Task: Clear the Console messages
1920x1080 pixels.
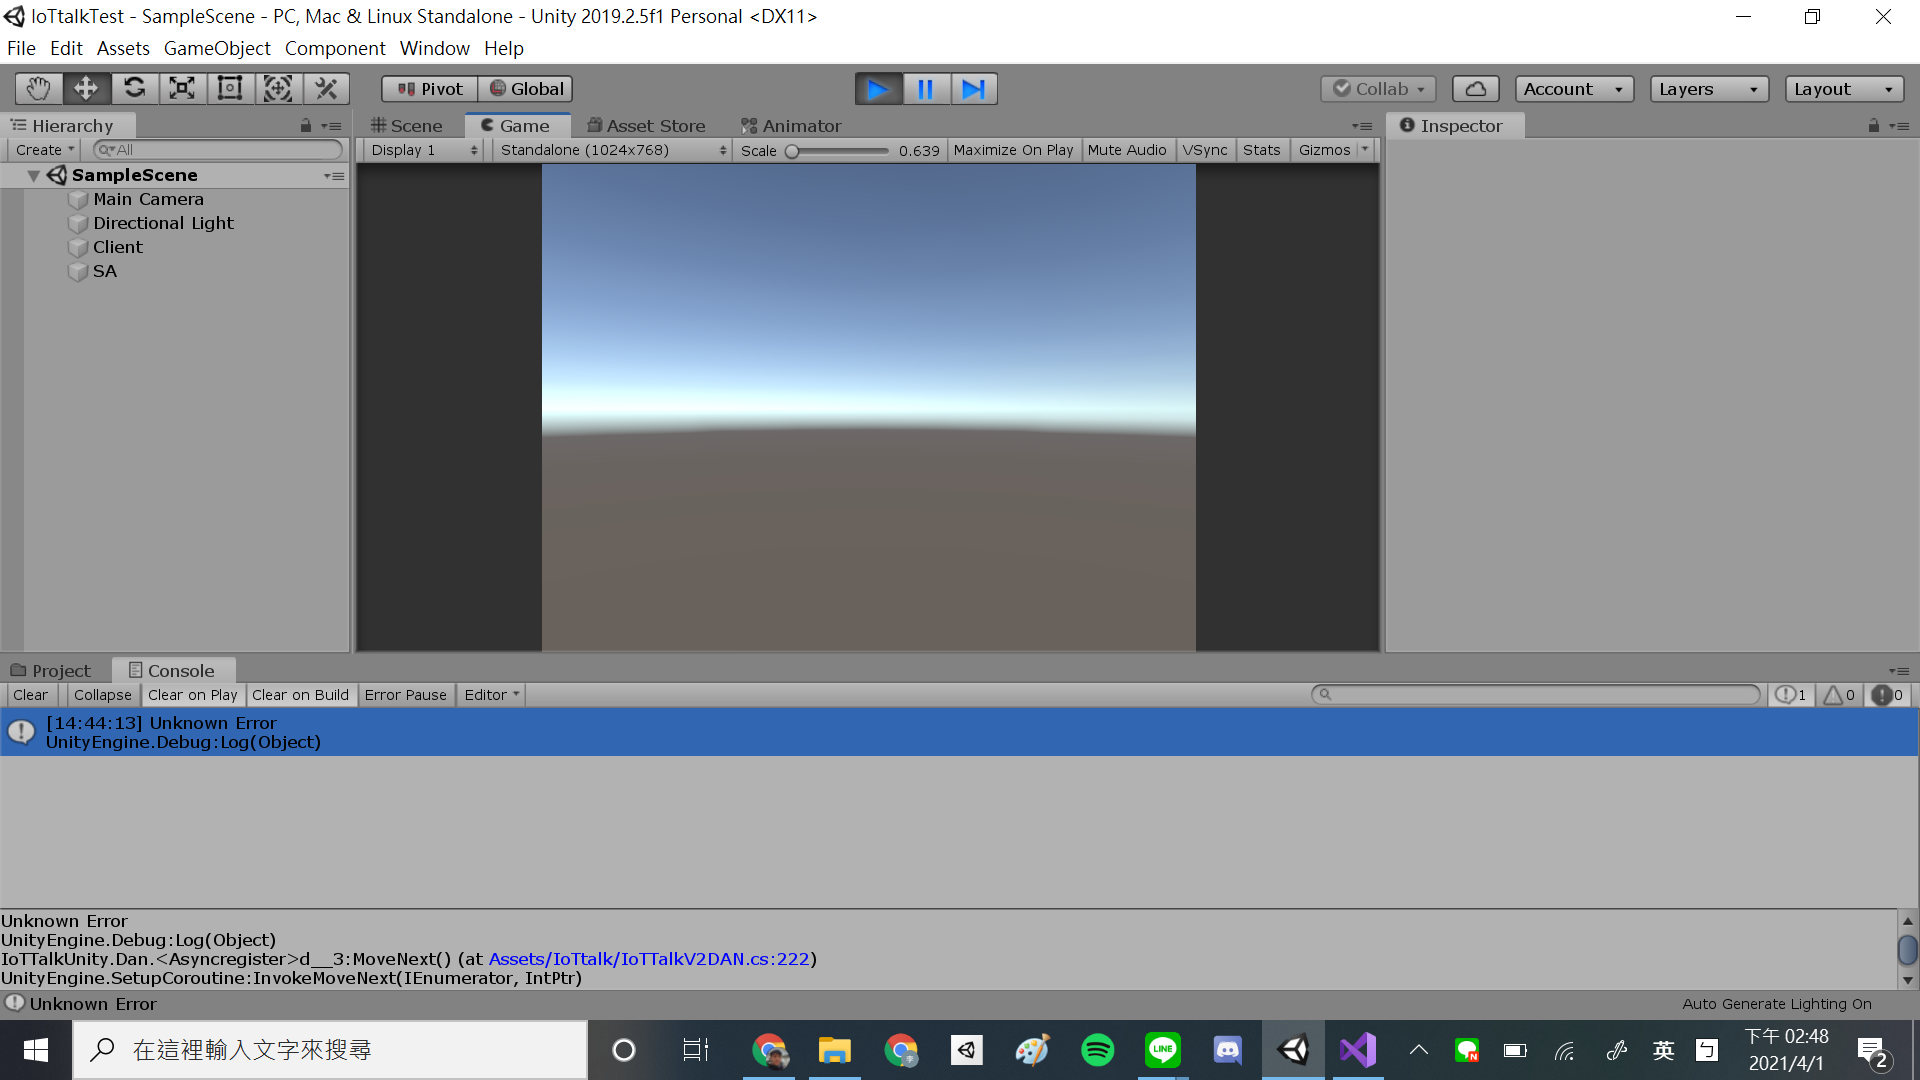Action: 30,694
